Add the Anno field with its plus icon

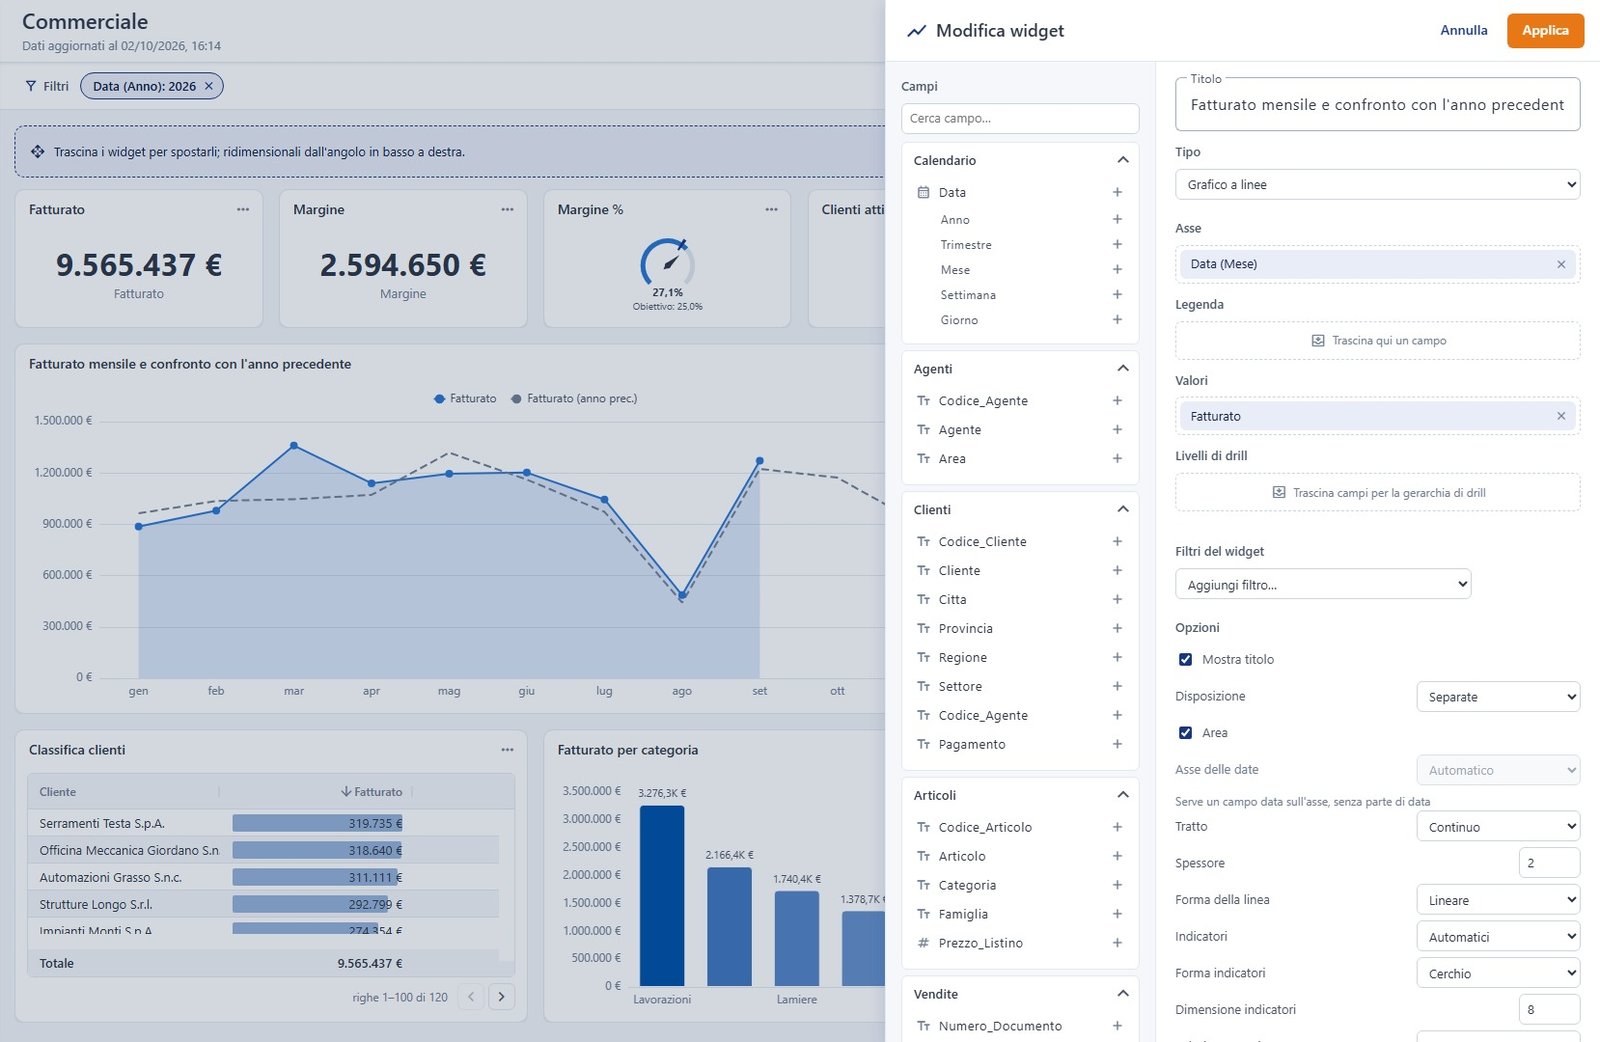[x=1117, y=219]
